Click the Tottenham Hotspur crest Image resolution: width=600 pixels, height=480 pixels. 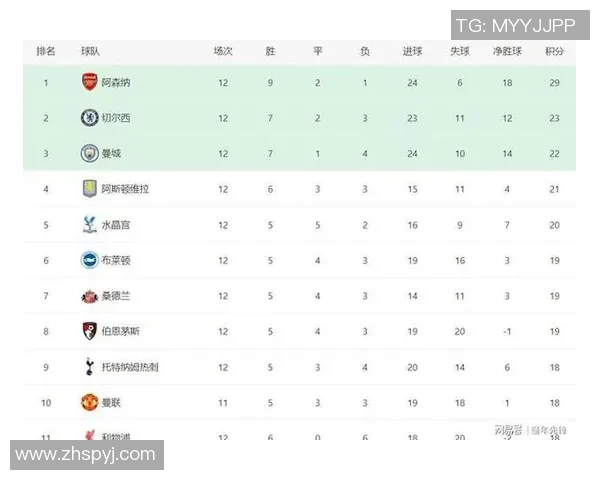(89, 367)
